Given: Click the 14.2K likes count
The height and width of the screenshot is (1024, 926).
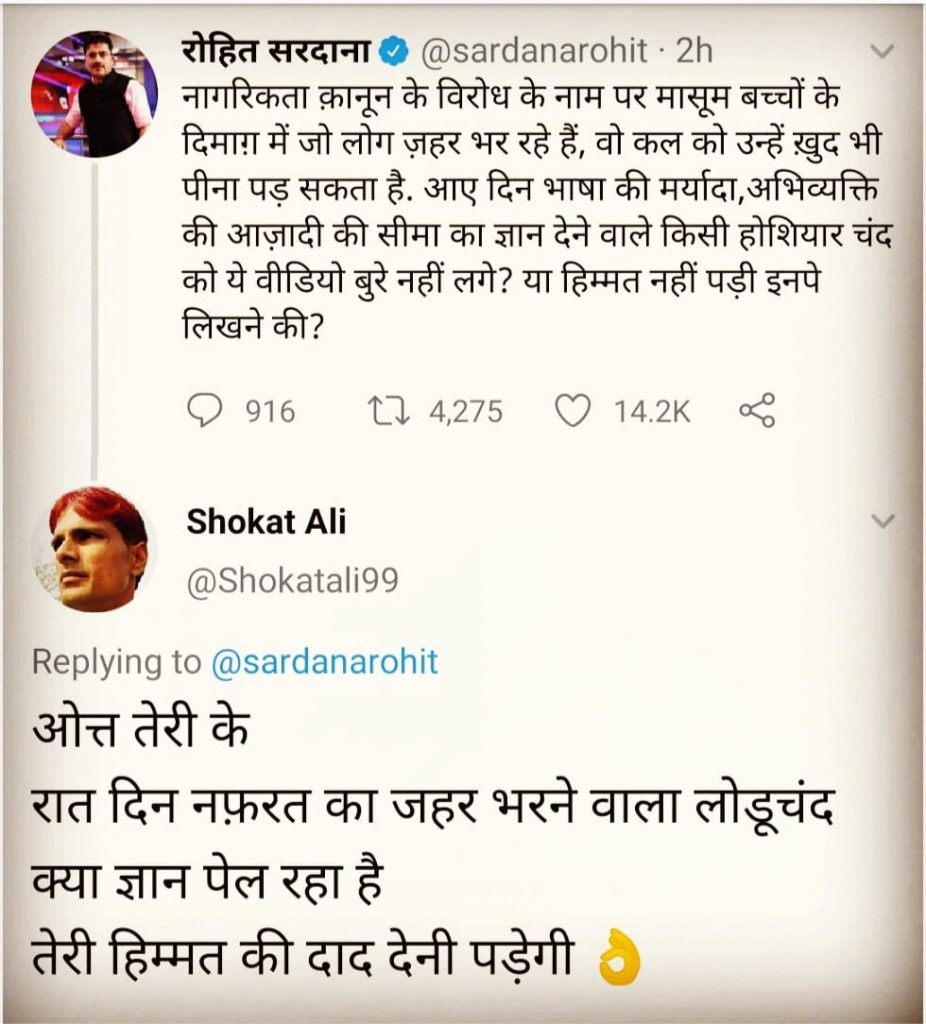Looking at the screenshot, I should pyautogui.click(x=652, y=411).
